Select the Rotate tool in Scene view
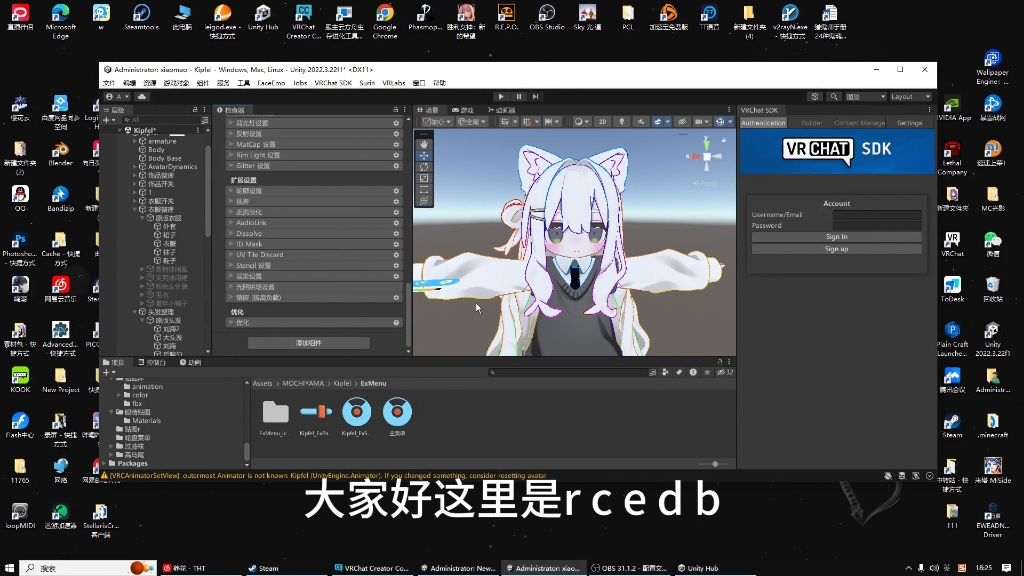The image size is (1024, 576). click(x=424, y=167)
